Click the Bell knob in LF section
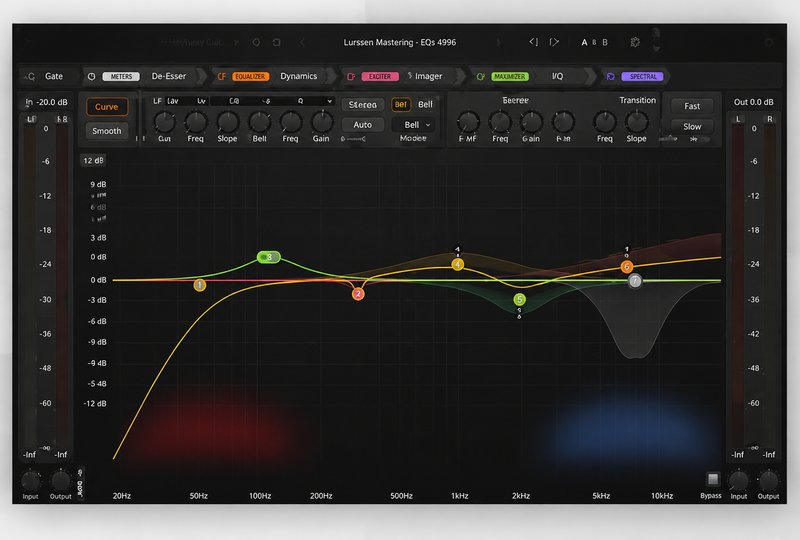This screenshot has height=540, width=800. (x=259, y=122)
